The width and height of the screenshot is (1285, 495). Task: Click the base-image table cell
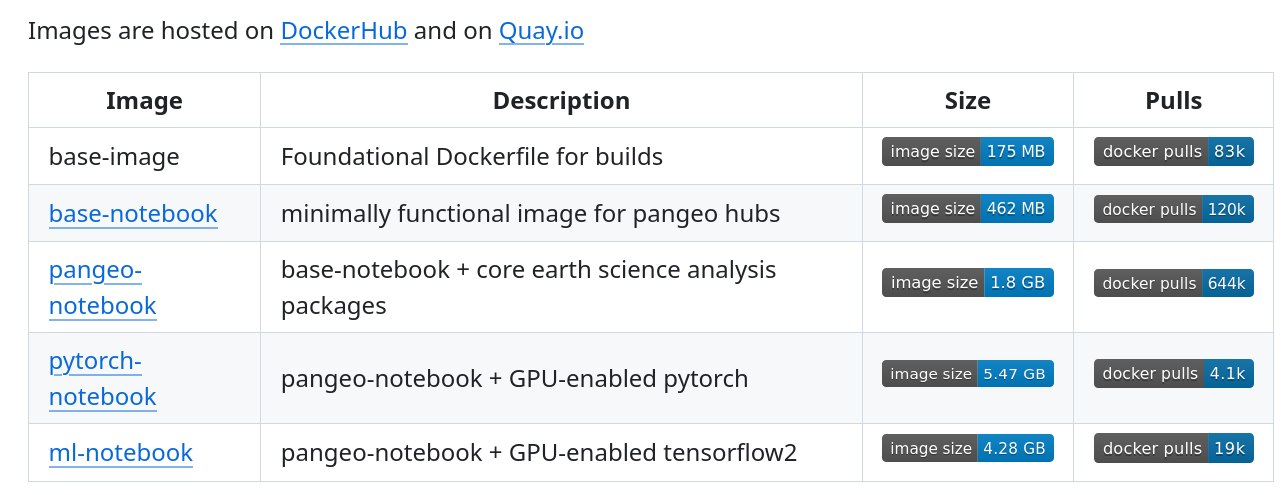click(x=114, y=157)
